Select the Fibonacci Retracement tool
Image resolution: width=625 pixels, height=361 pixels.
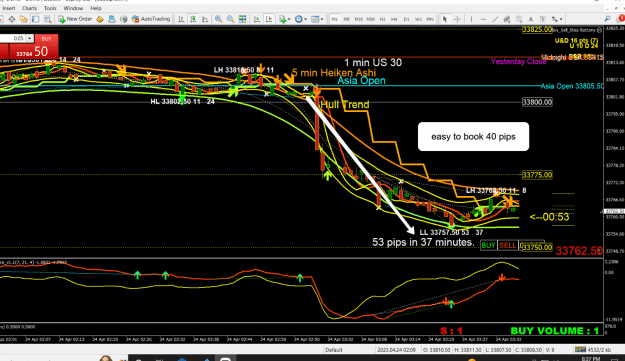tap(519, 19)
